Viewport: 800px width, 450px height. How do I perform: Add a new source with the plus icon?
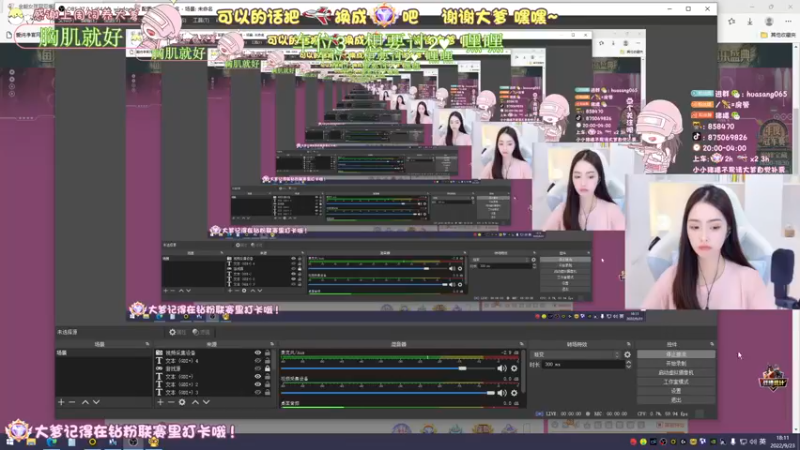tap(160, 403)
